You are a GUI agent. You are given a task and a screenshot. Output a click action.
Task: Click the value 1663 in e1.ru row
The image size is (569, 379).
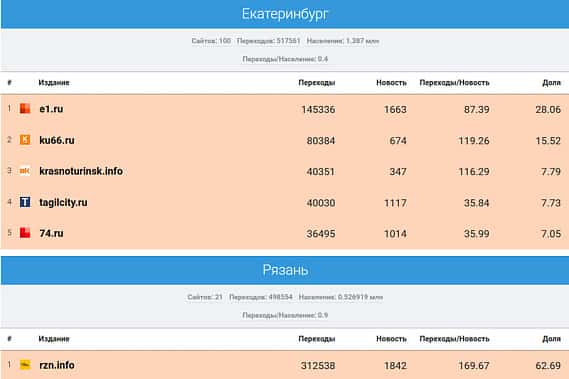point(395,109)
